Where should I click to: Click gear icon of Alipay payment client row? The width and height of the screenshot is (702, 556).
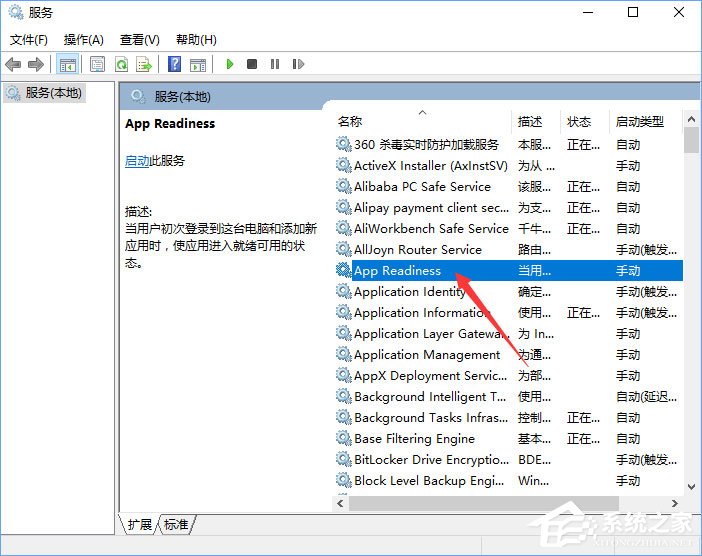point(344,207)
